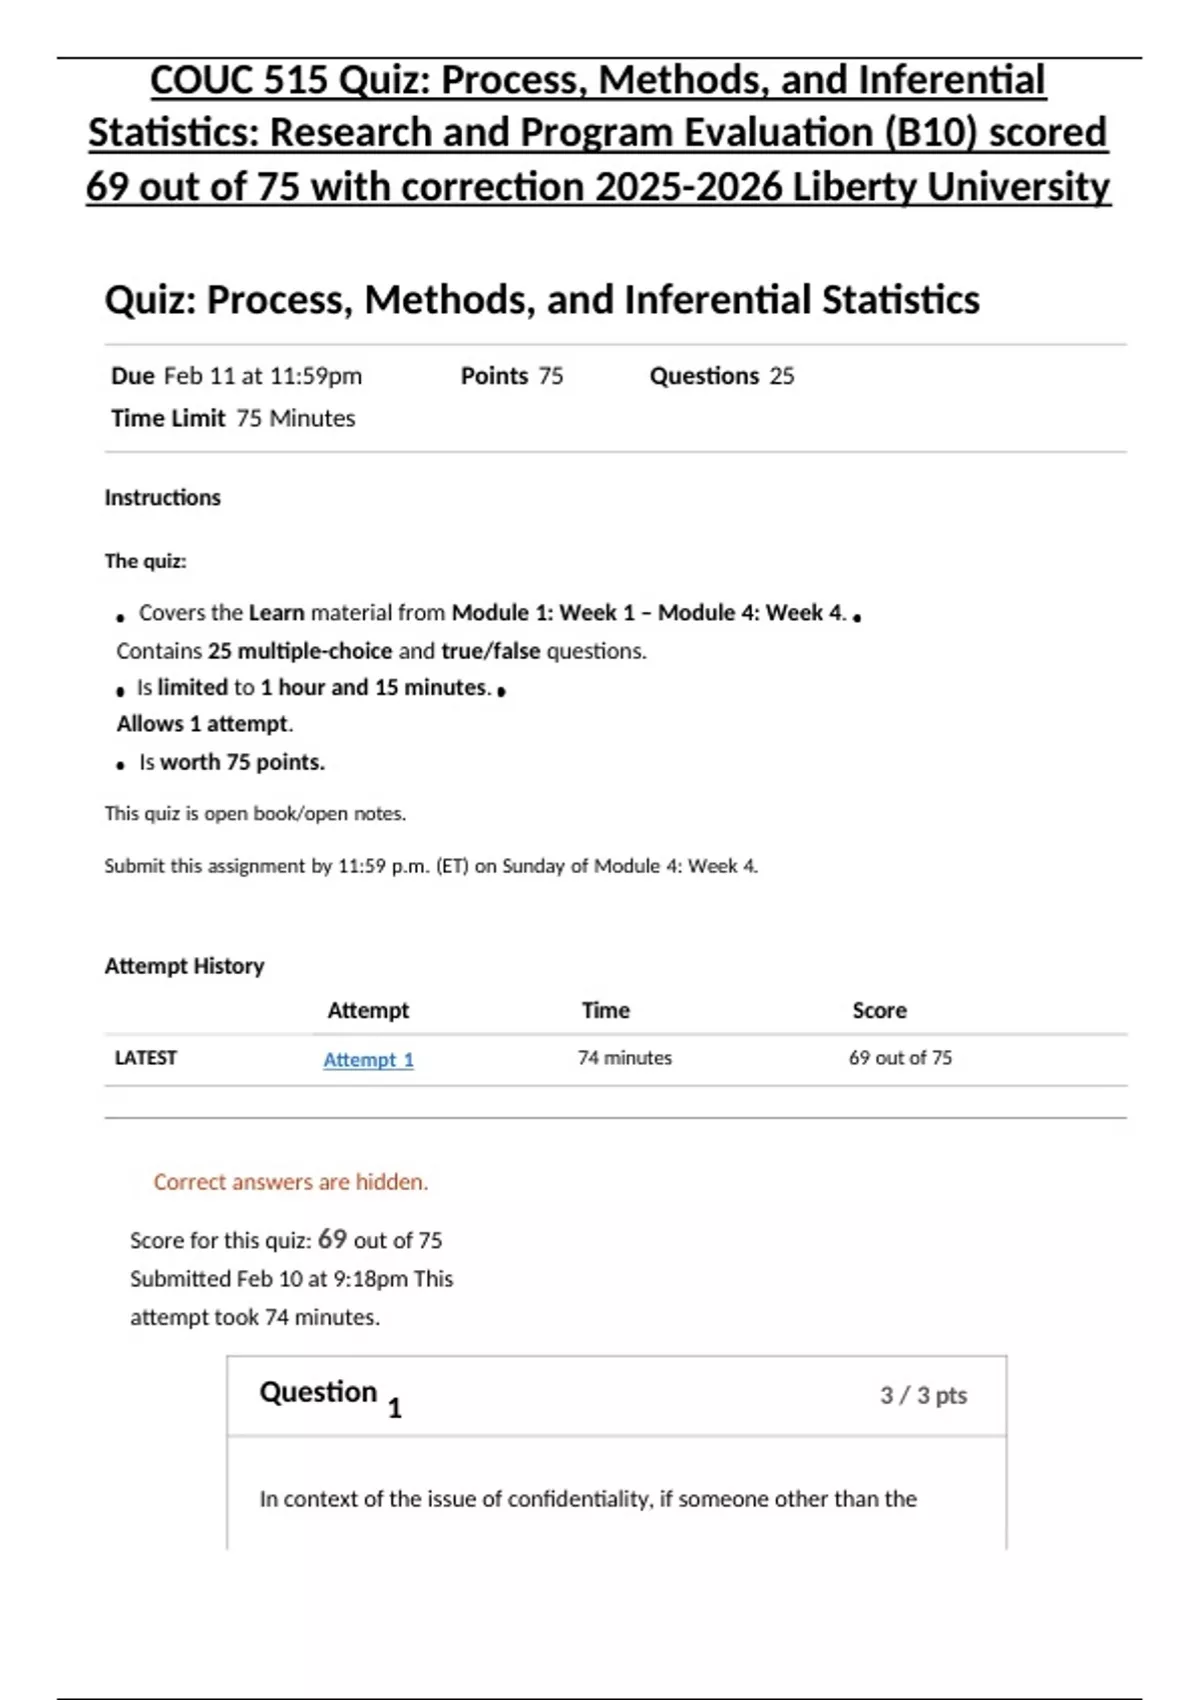Click the Attempt History heading
The height and width of the screenshot is (1700, 1200).
[x=185, y=966]
